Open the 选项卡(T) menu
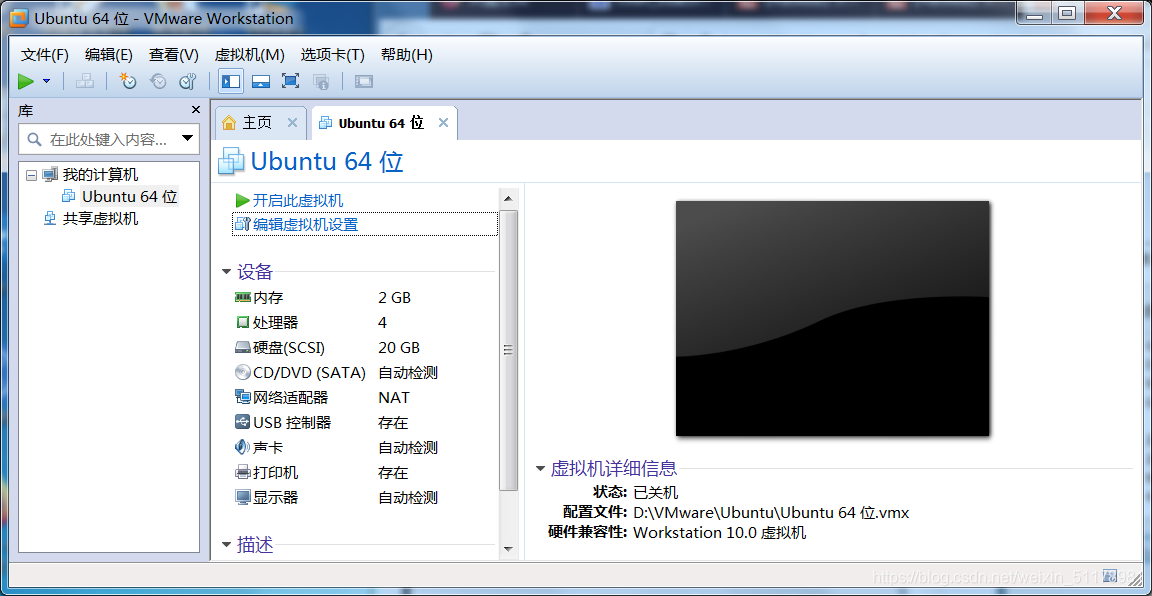This screenshot has height=596, width=1152. (x=332, y=54)
